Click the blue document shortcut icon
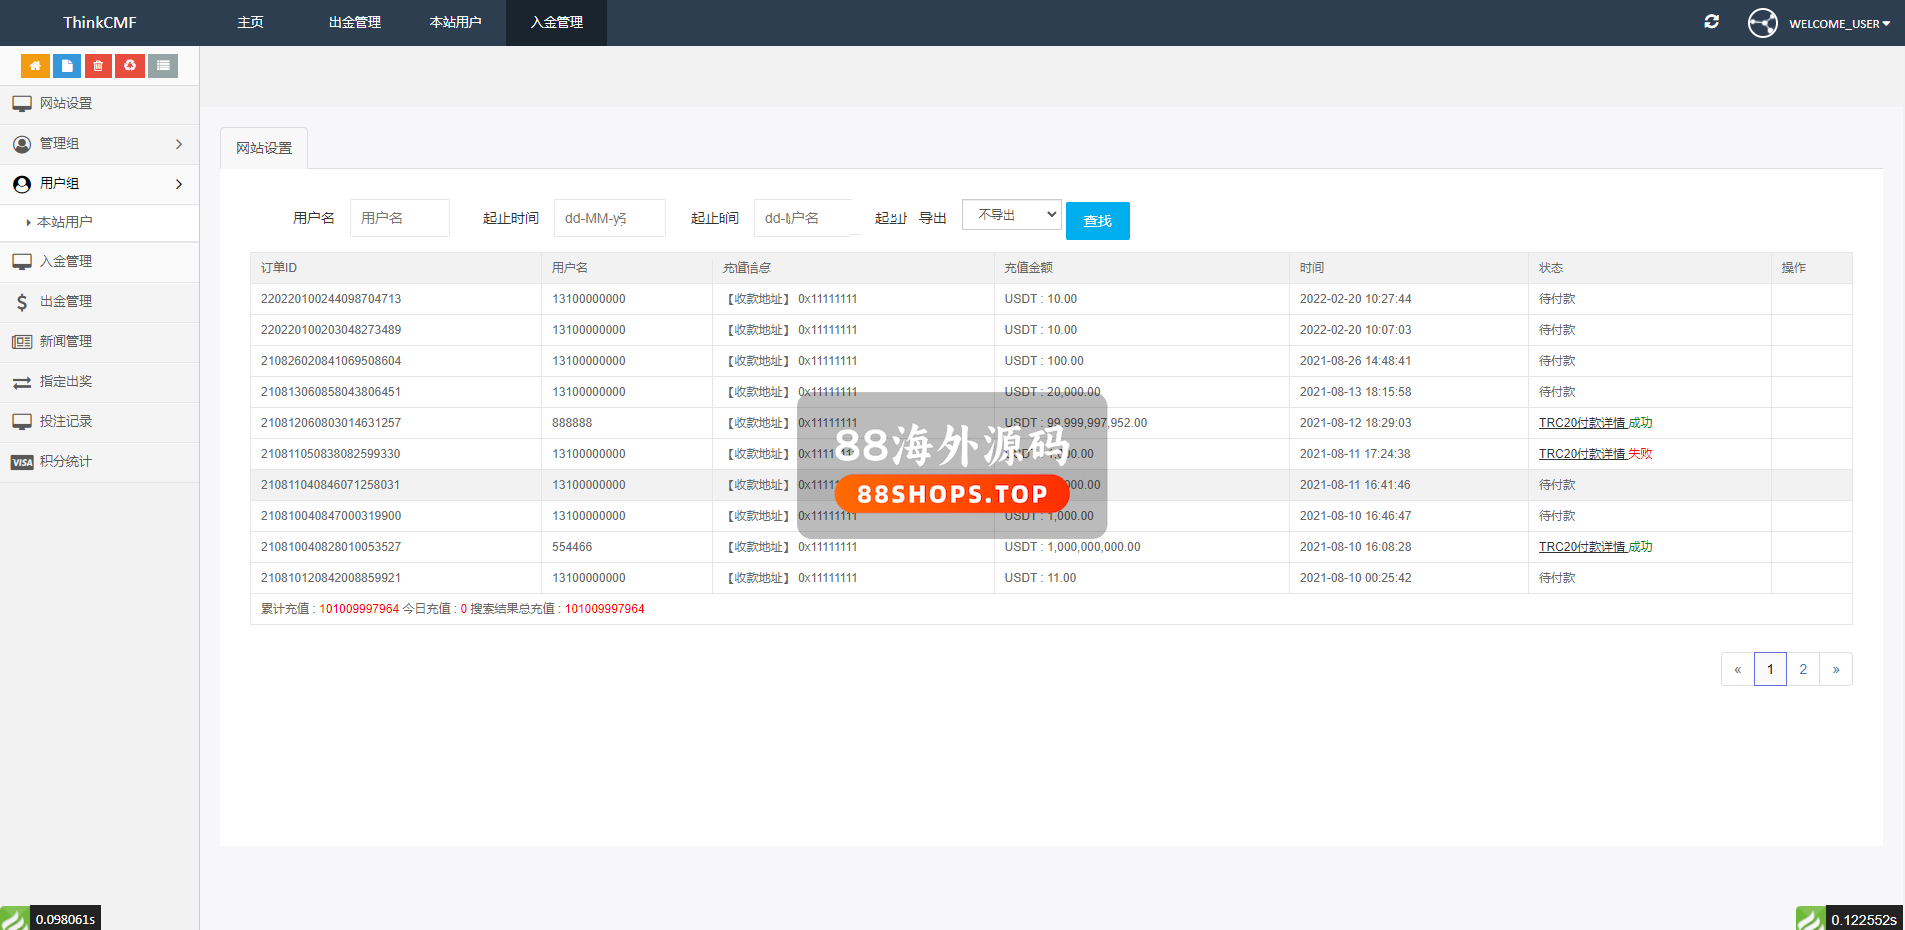The image size is (1905, 930). pyautogui.click(x=67, y=66)
